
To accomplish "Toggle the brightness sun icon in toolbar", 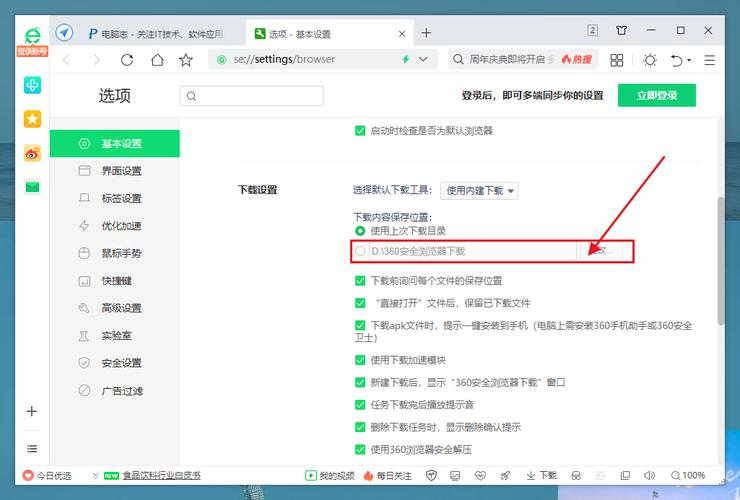I will [650, 60].
